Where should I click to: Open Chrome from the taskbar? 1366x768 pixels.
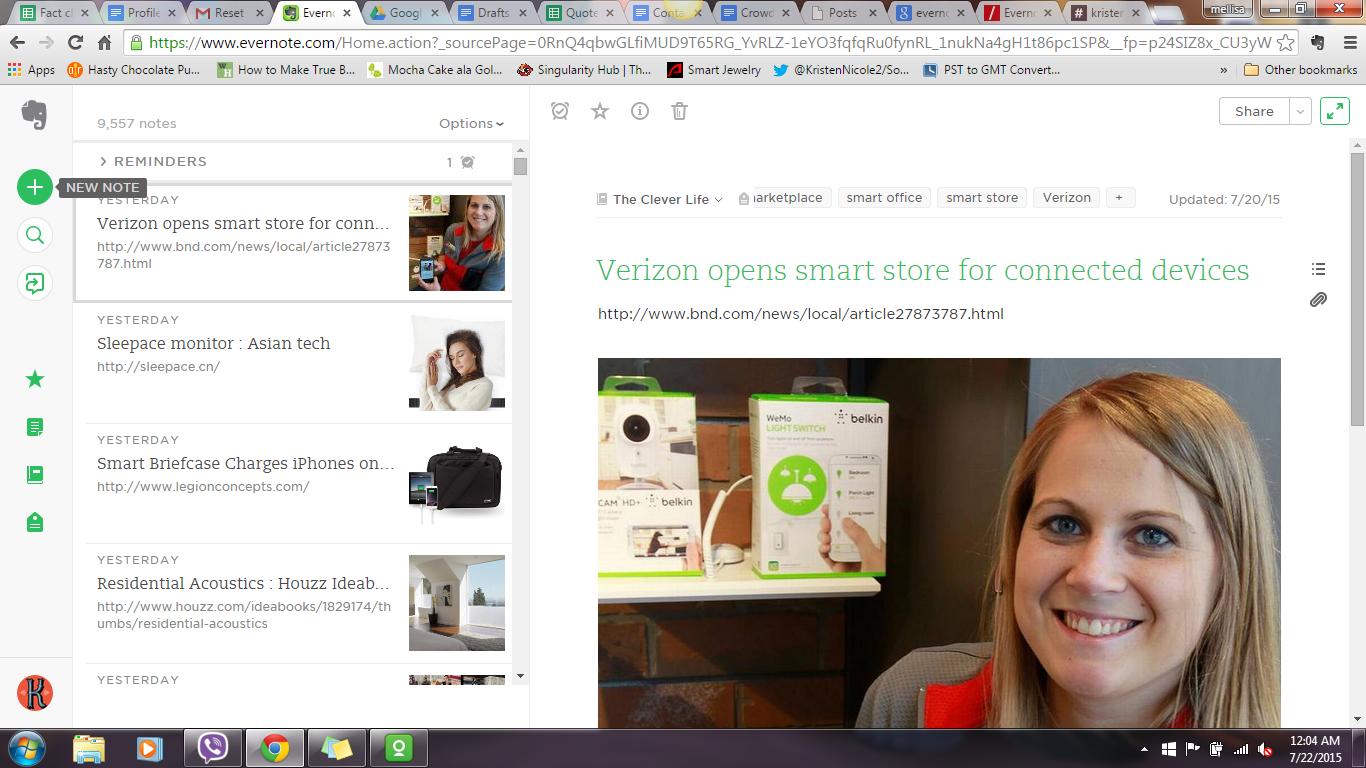click(x=275, y=748)
